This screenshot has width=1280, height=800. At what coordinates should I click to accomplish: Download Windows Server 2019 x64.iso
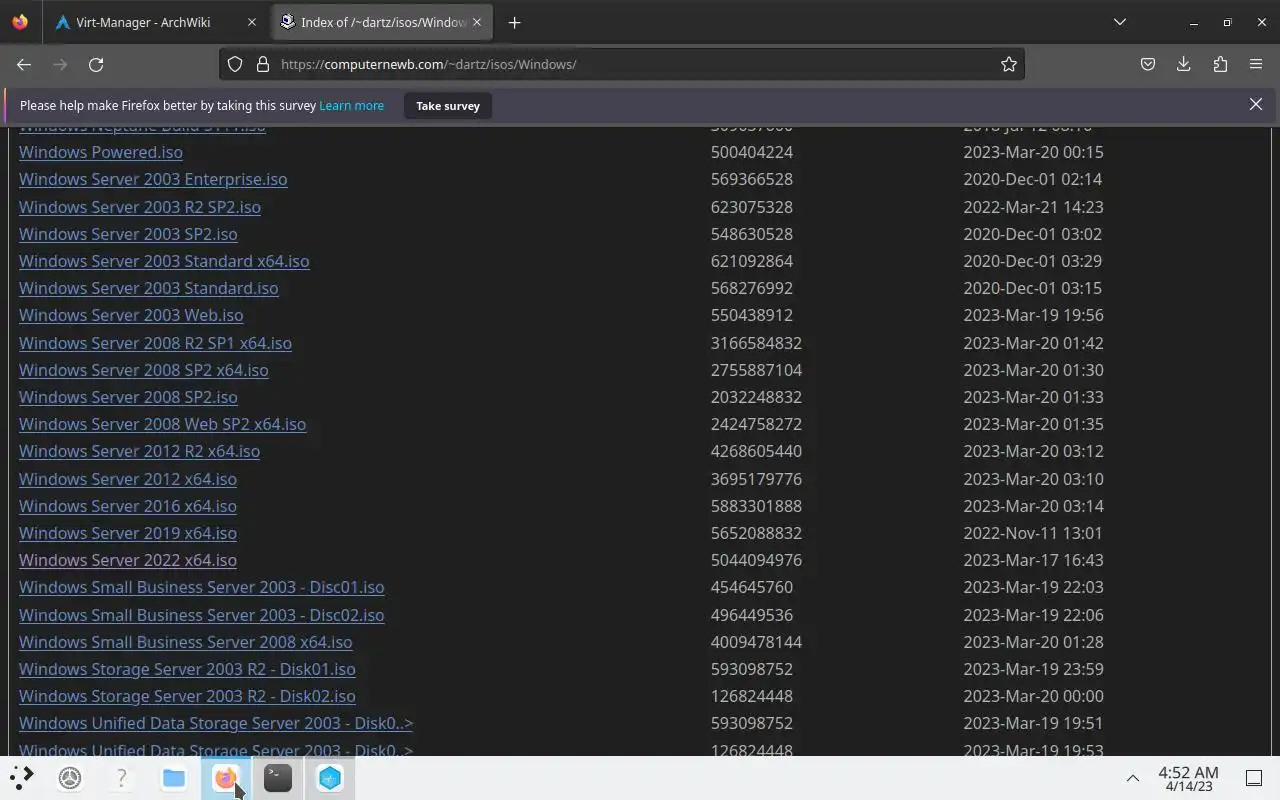[x=128, y=533]
